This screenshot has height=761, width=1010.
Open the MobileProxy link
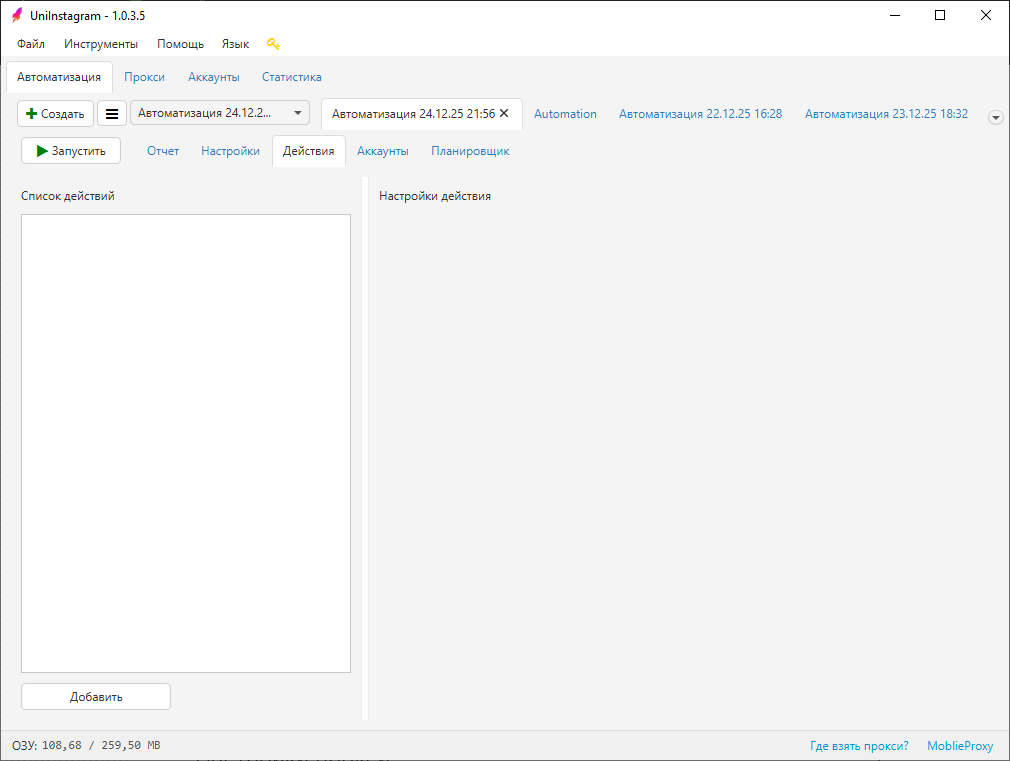[x=960, y=746]
